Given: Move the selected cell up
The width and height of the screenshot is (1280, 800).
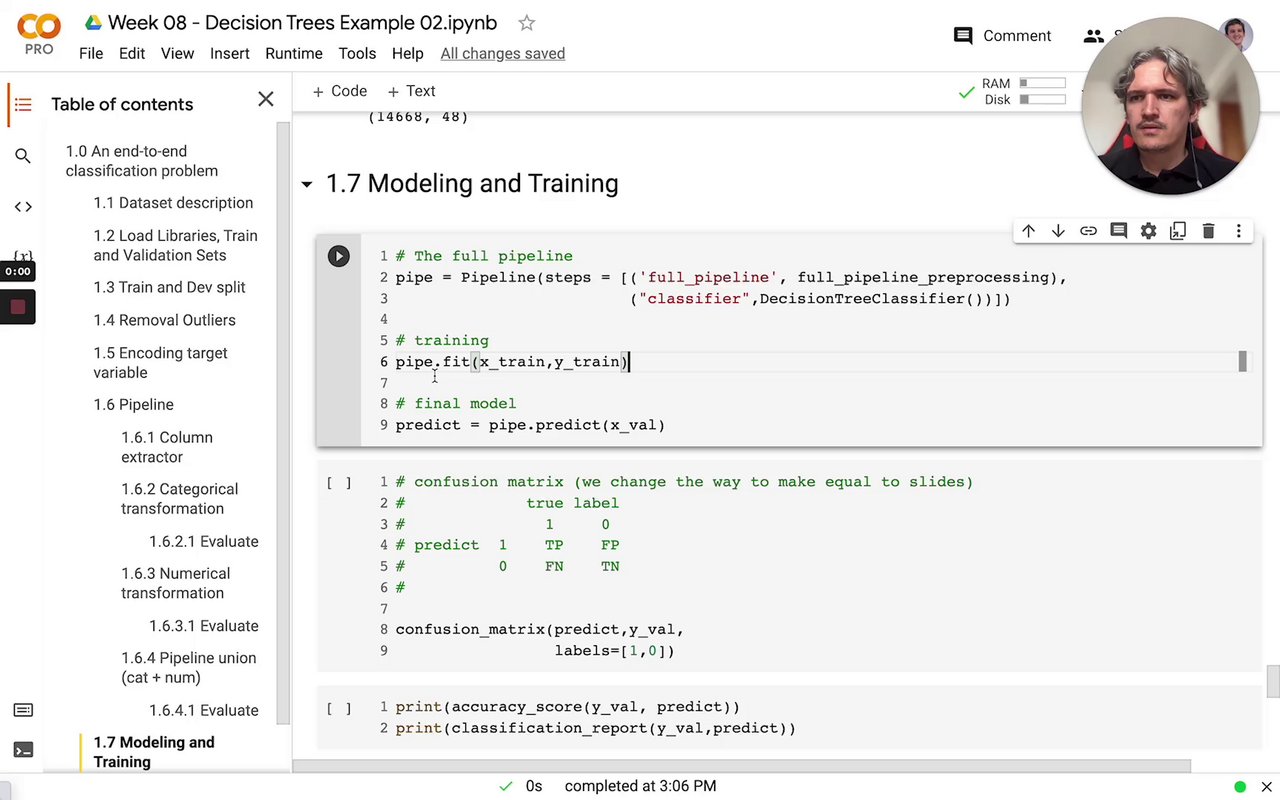Looking at the screenshot, I should tap(1028, 231).
